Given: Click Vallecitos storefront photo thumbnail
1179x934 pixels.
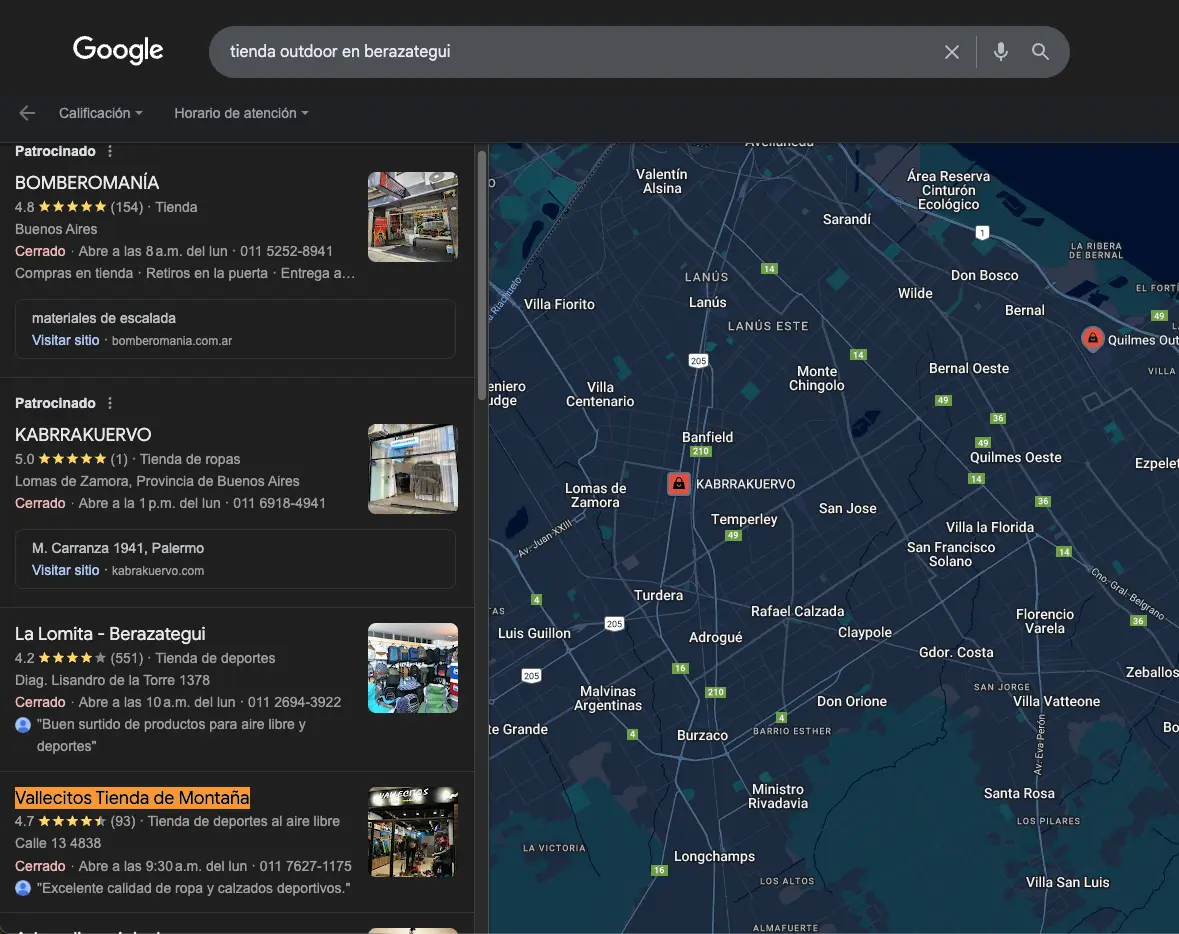Looking at the screenshot, I should click(413, 832).
